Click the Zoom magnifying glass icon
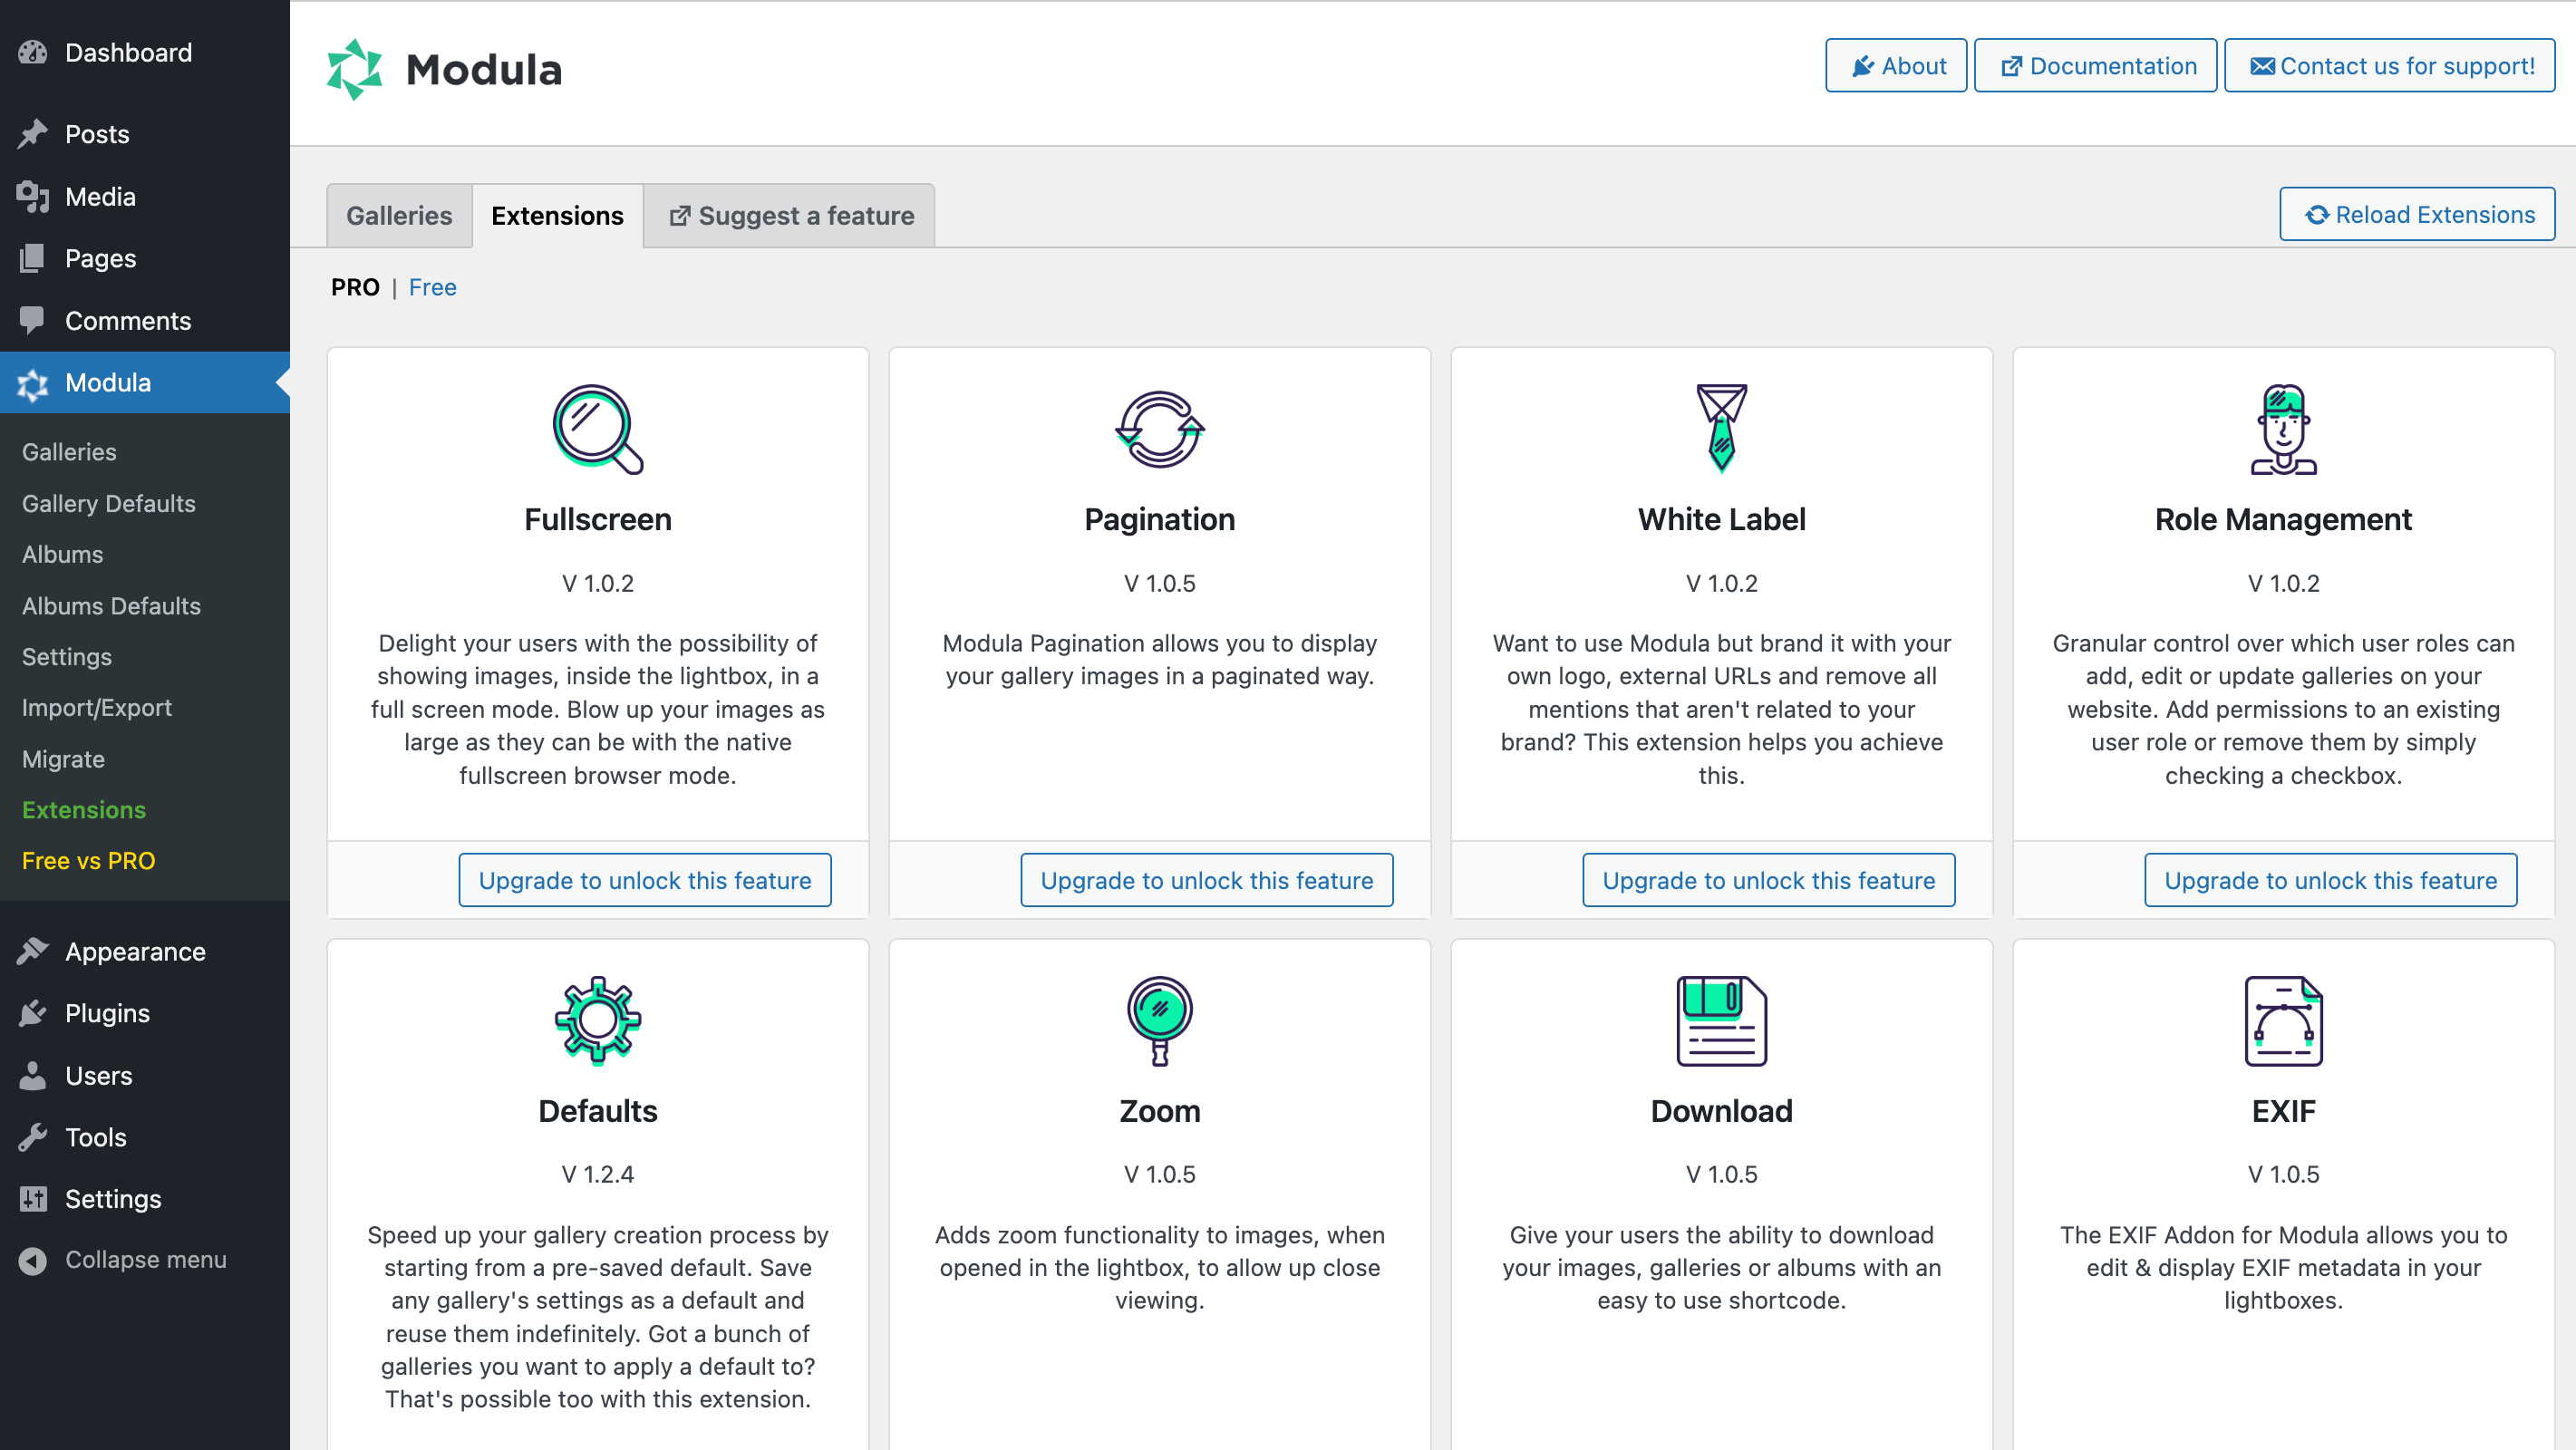The width and height of the screenshot is (2576, 1450). 1159,1020
